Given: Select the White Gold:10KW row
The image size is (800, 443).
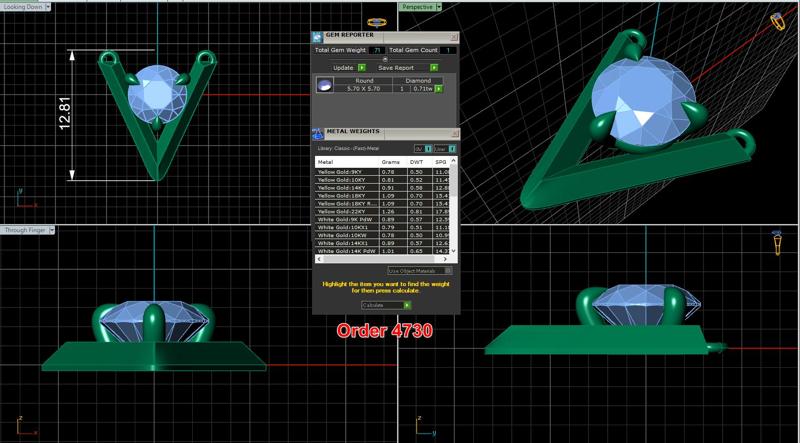Looking at the screenshot, I should coord(382,235).
